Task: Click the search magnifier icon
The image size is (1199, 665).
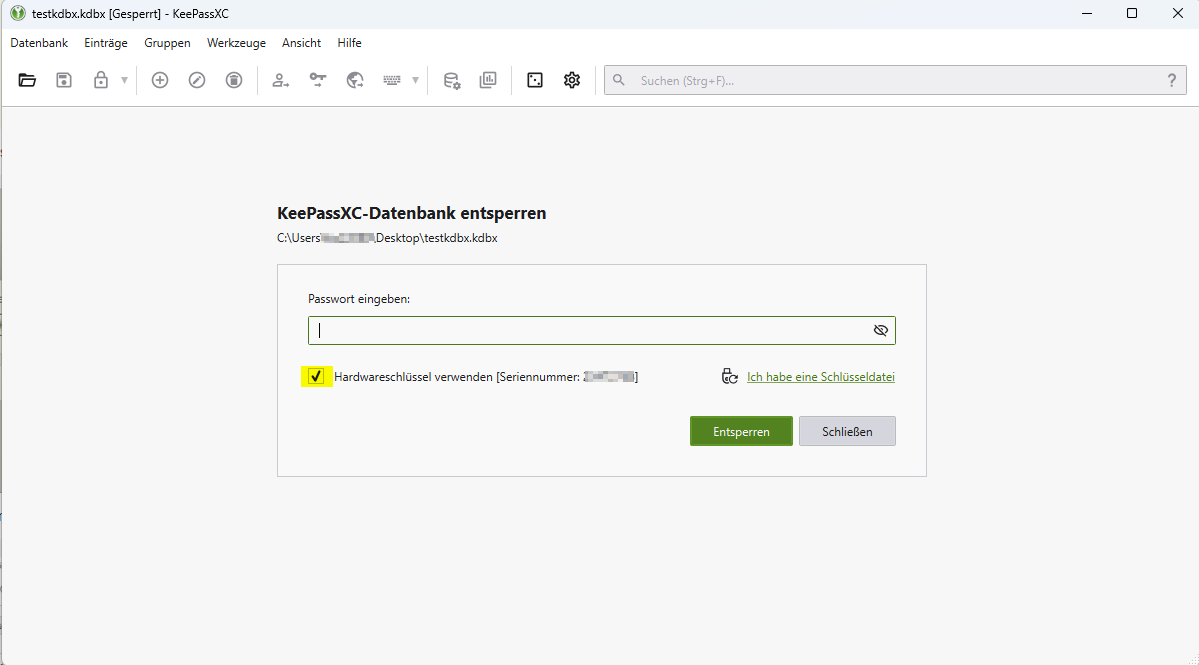Action: tap(619, 80)
